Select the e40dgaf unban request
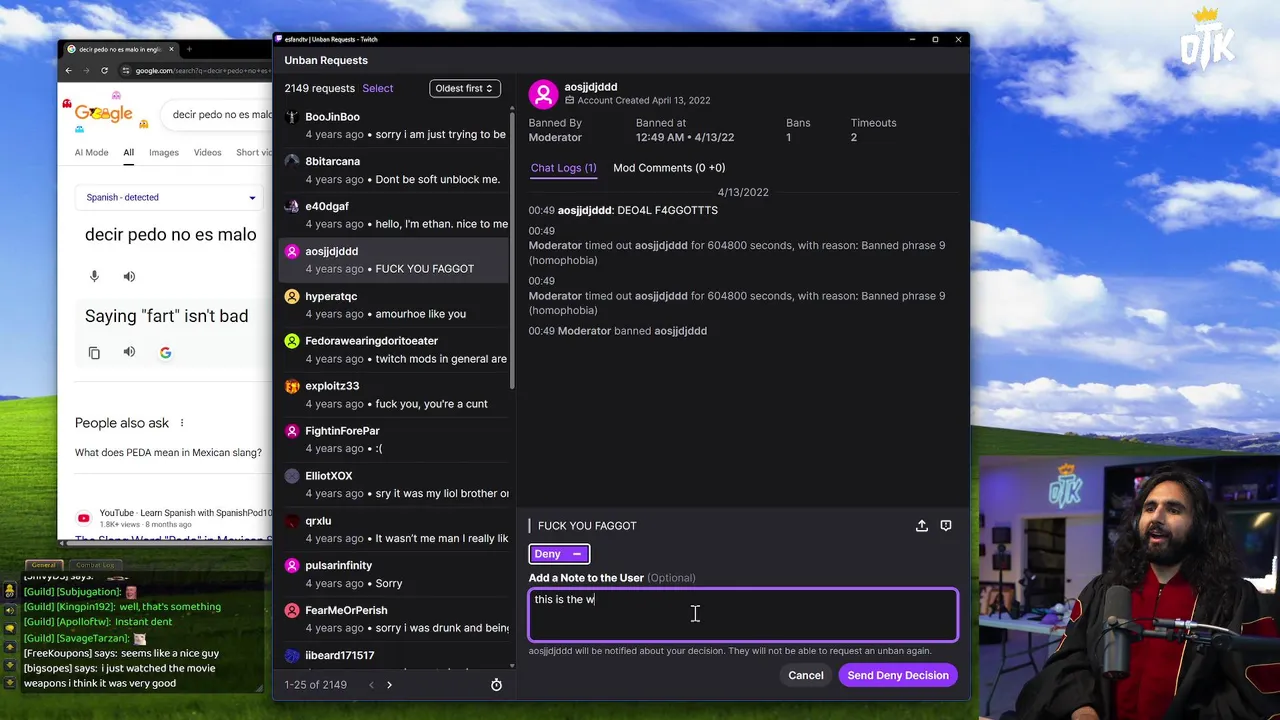 click(x=395, y=215)
